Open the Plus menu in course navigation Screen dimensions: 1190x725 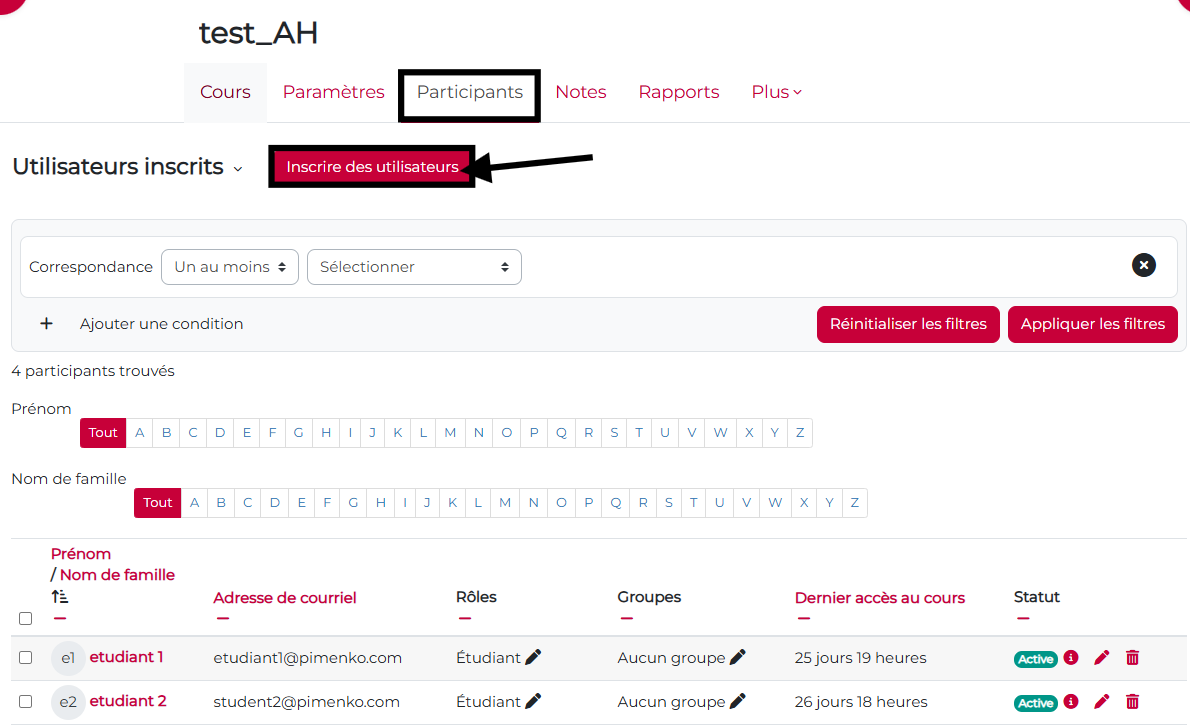[776, 92]
